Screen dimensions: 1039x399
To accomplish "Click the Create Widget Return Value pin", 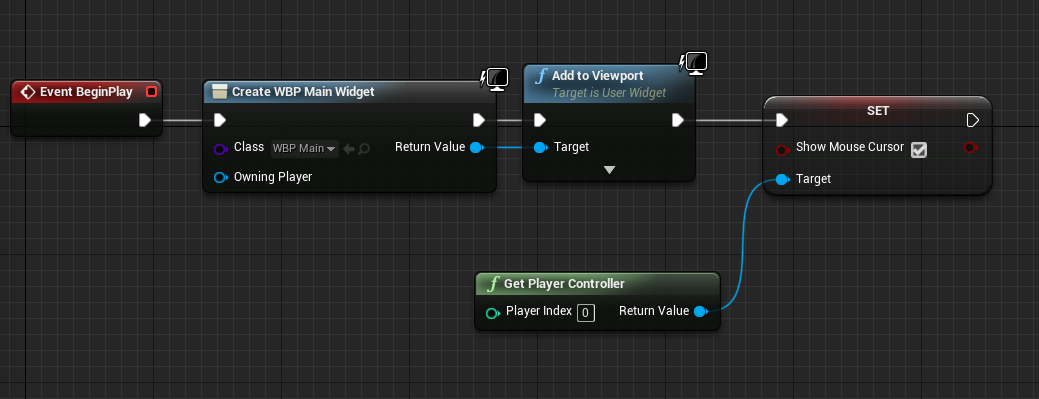I will tap(476, 147).
